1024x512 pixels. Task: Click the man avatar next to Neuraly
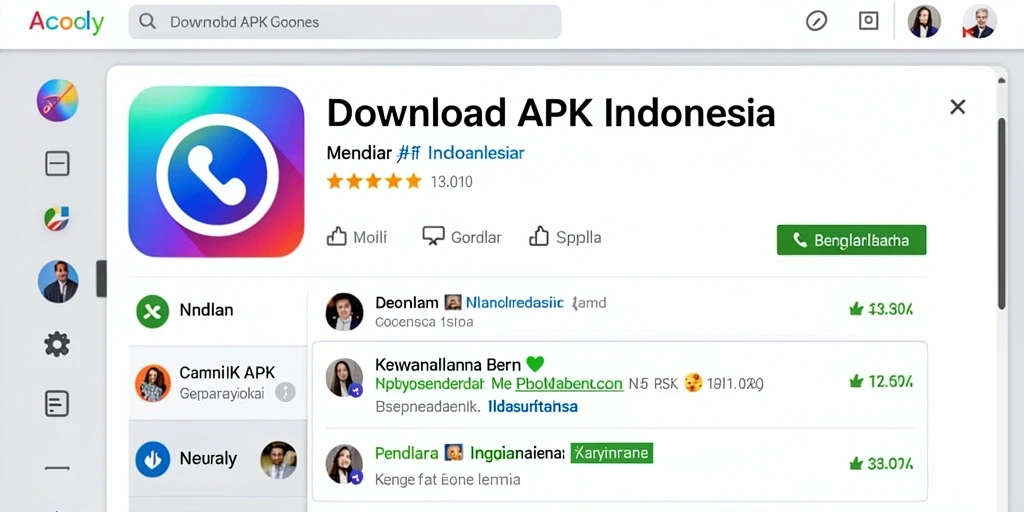tap(279, 459)
